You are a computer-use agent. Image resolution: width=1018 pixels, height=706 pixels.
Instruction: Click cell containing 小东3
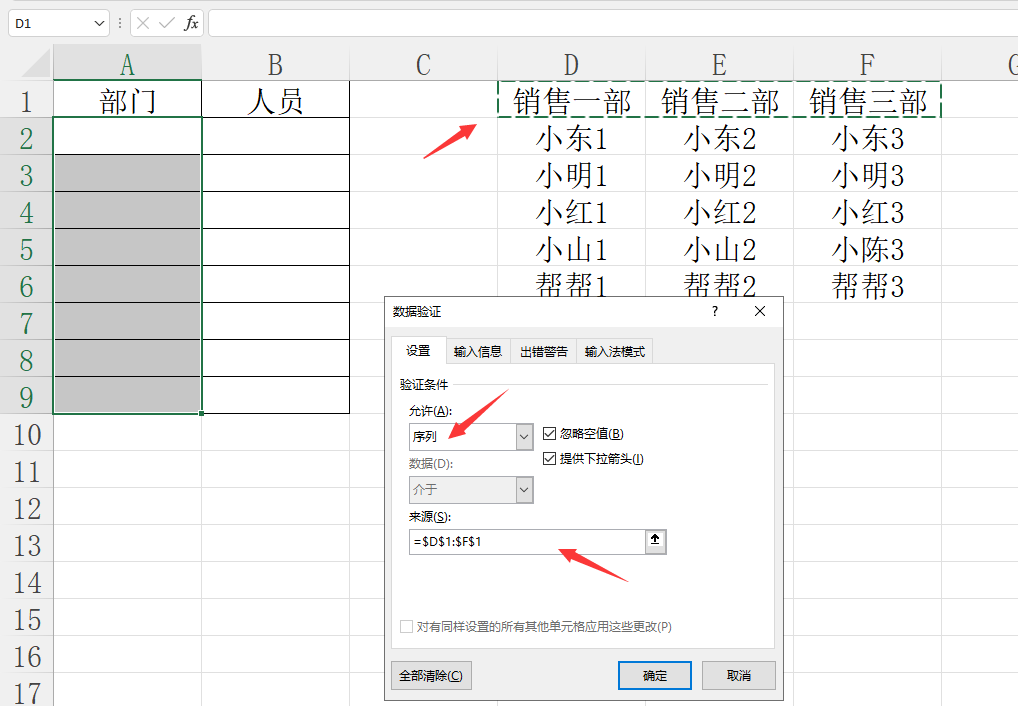click(867, 138)
